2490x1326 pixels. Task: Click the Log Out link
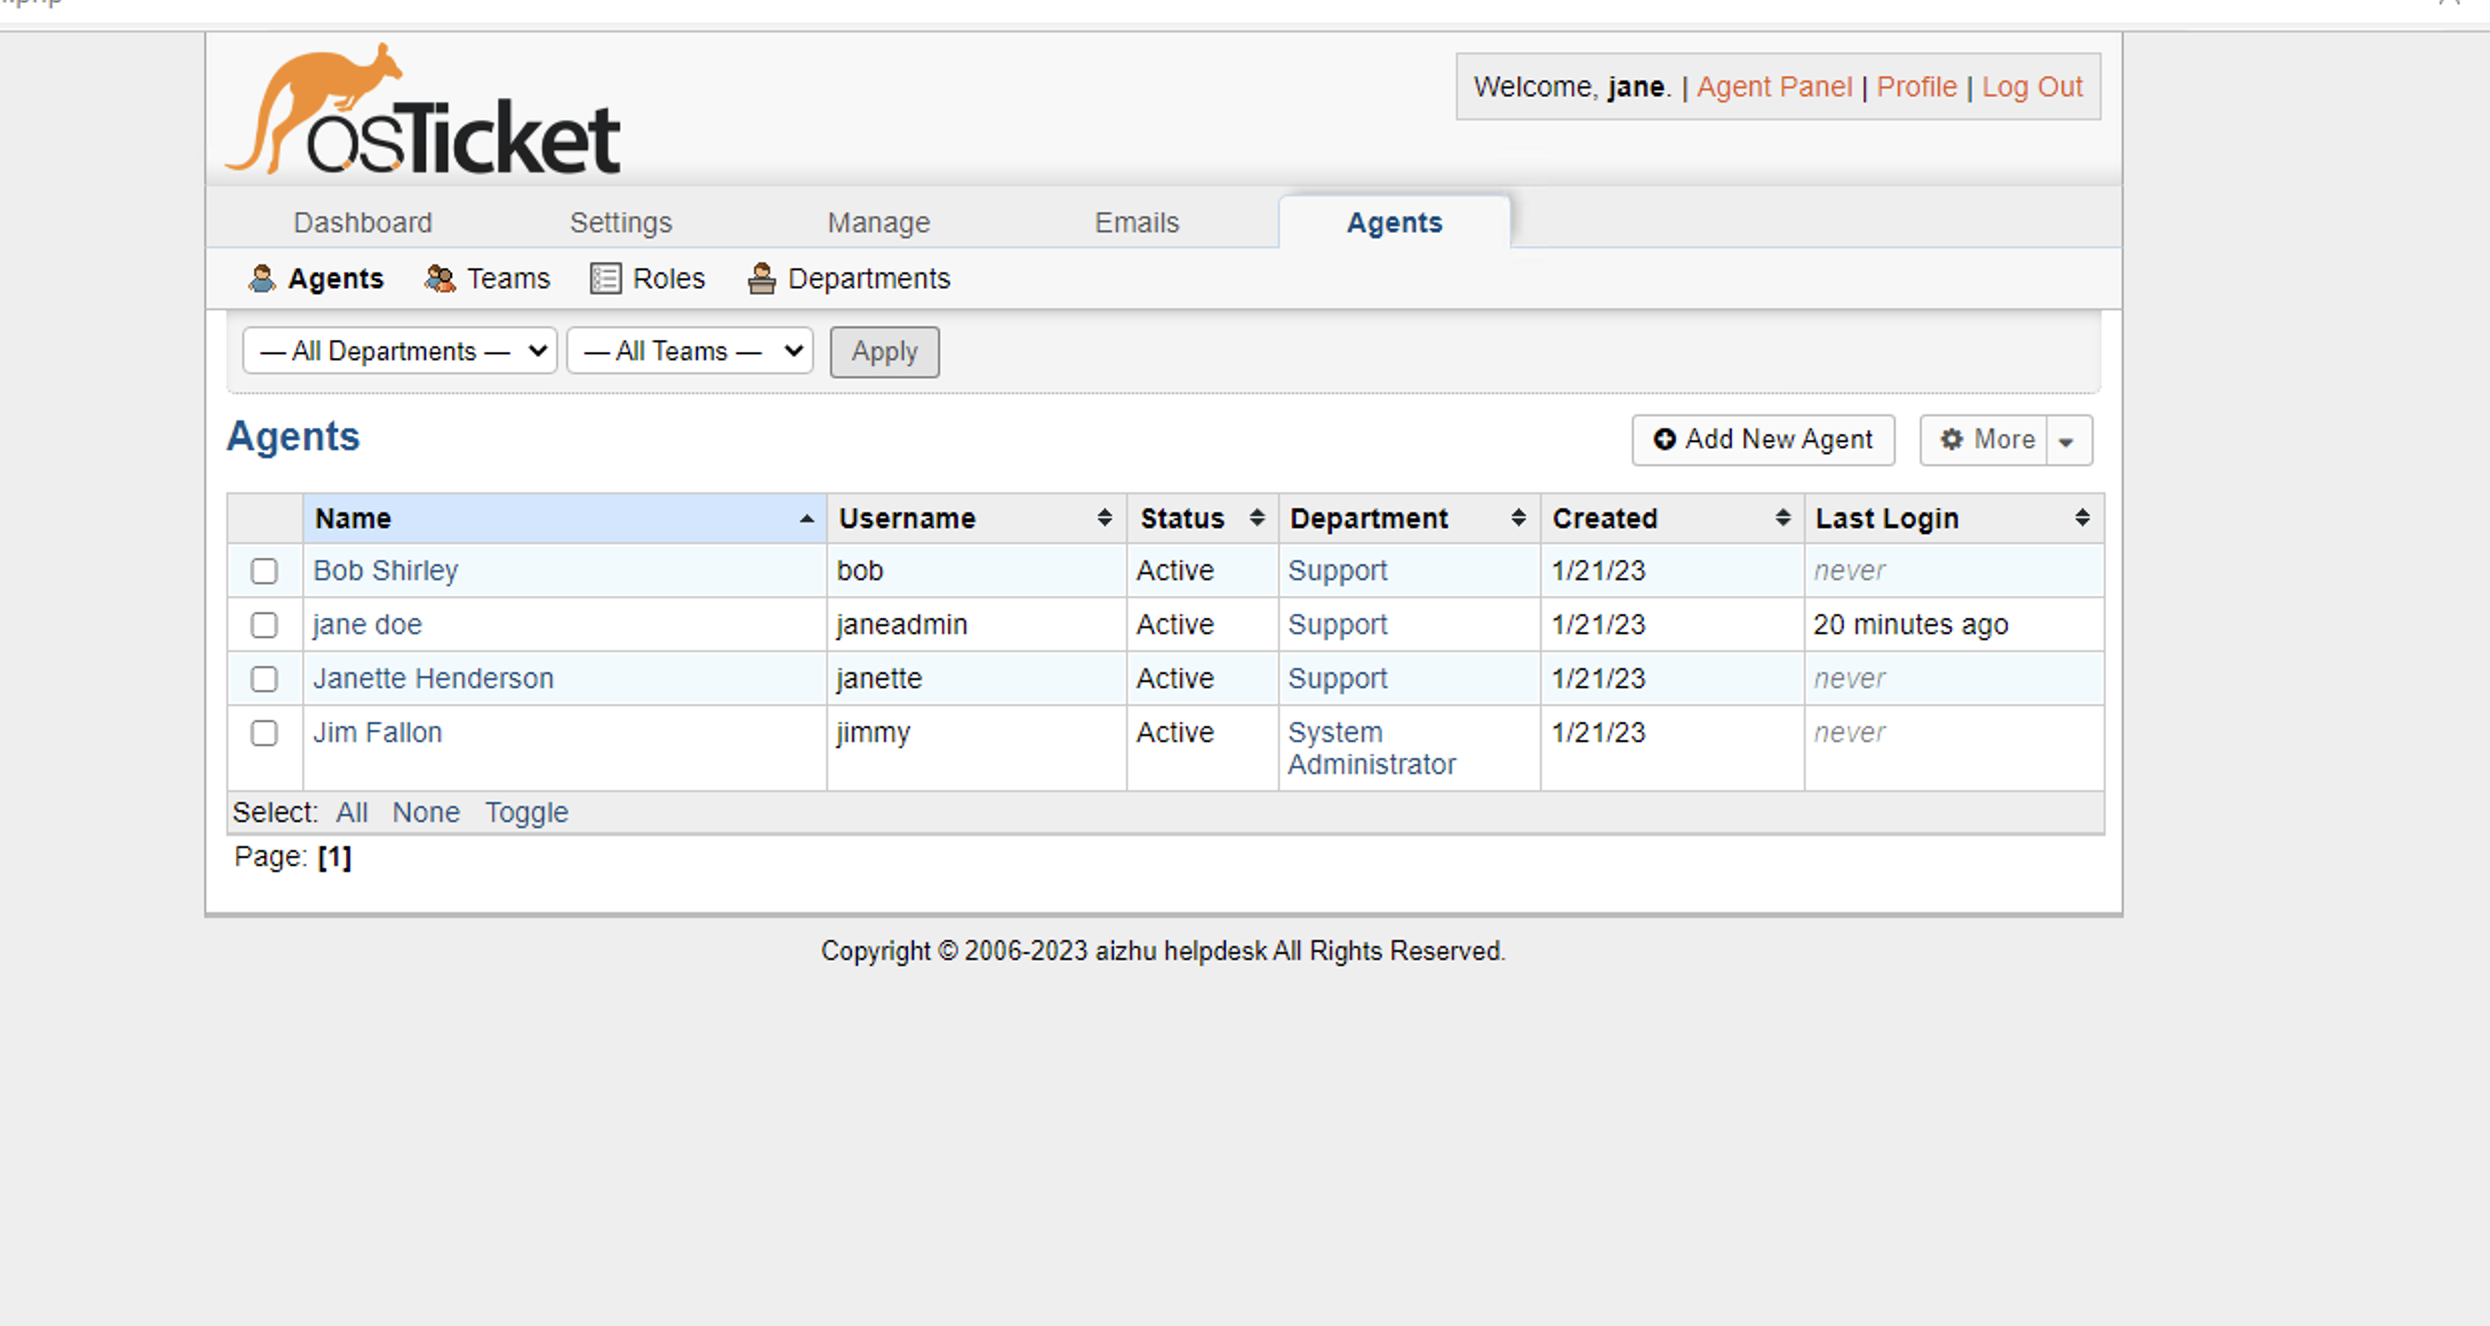(2032, 87)
